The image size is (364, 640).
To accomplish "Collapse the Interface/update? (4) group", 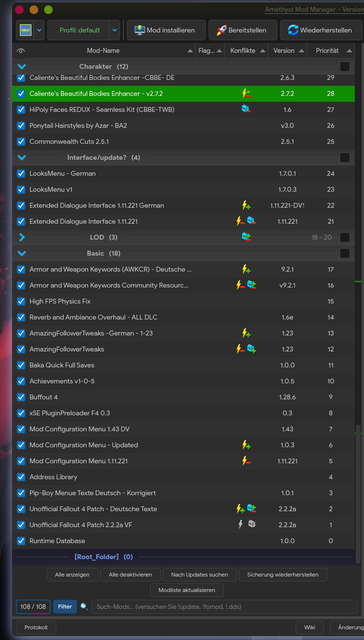I will (x=22, y=158).
